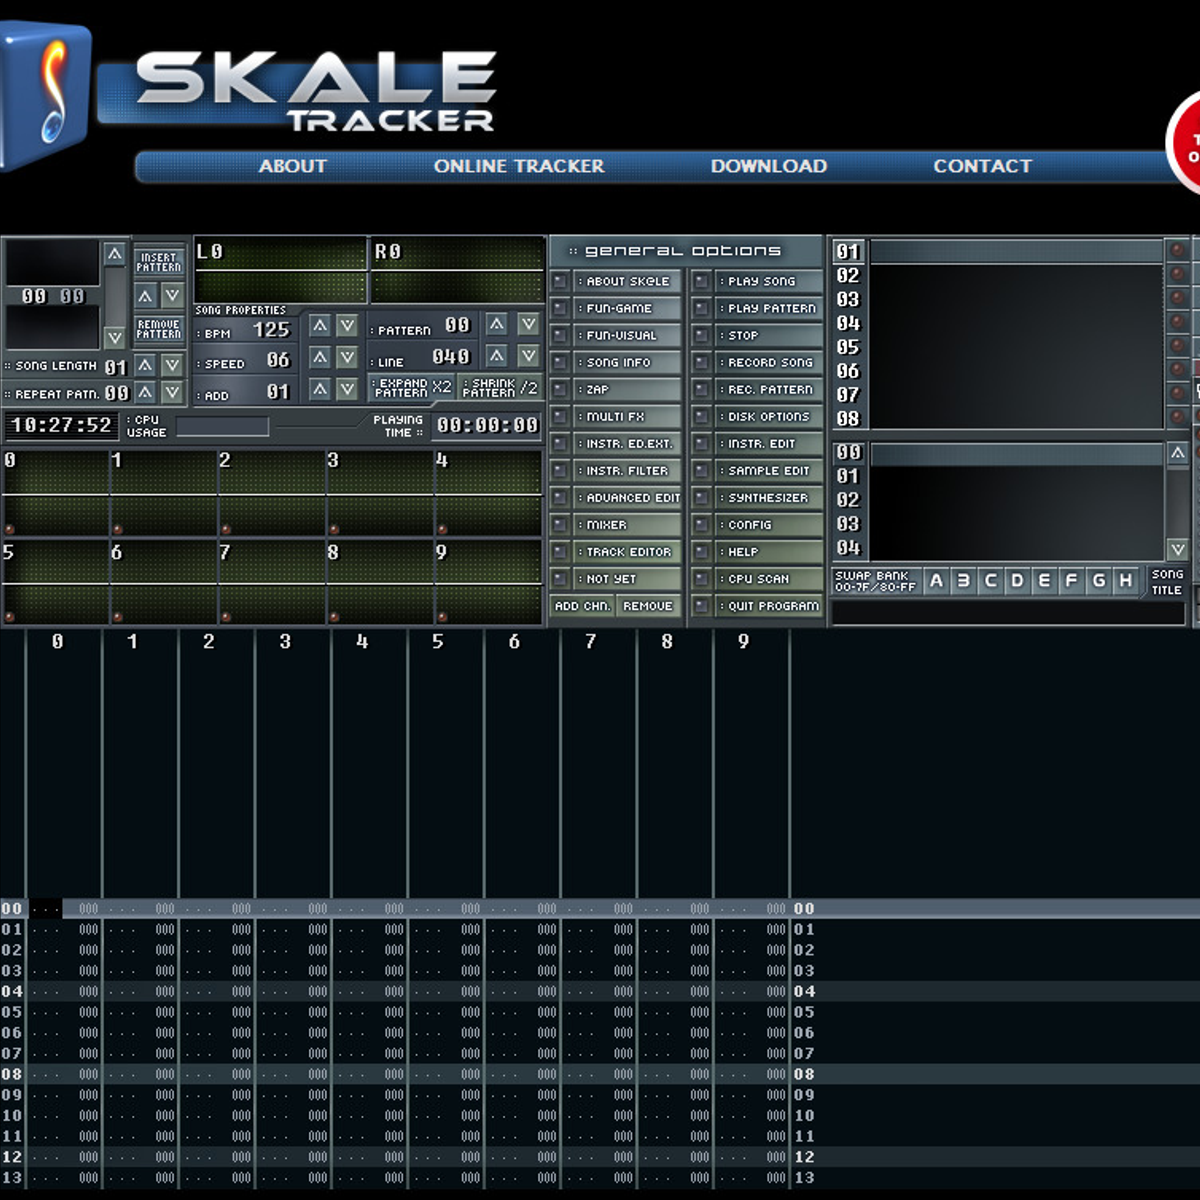Click the red LED in channel scope 0
The width and height of the screenshot is (1200, 1200).
(9, 529)
